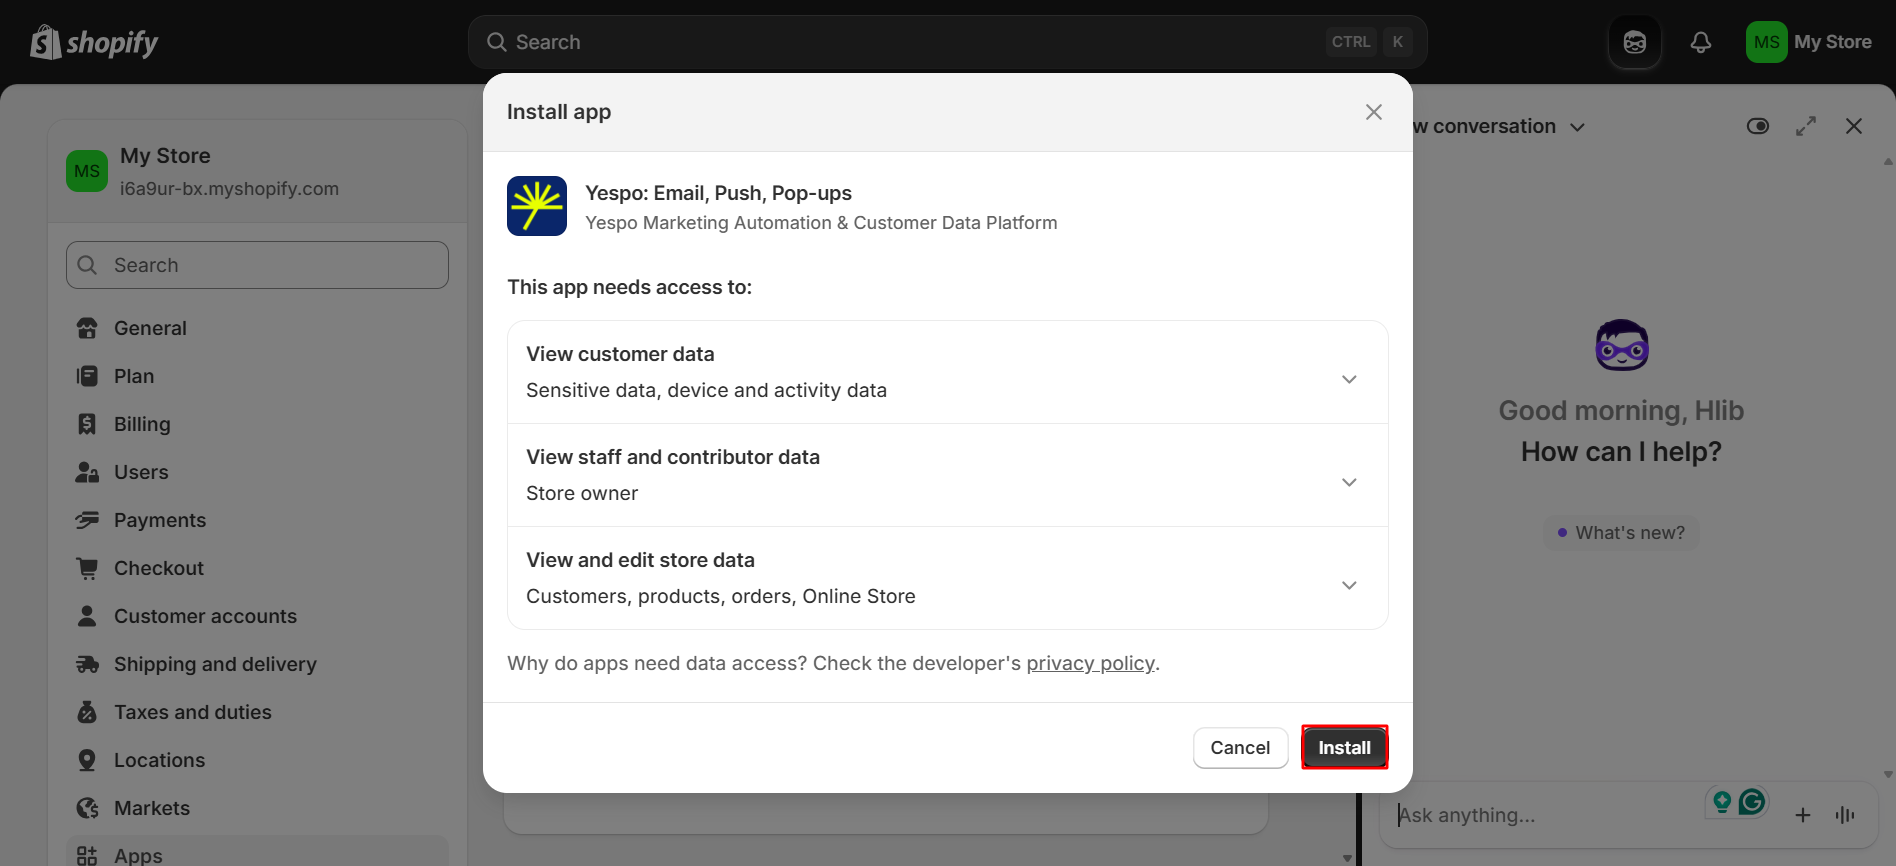
Task: Expand the Sidekick panel to full size
Action: 1806,126
